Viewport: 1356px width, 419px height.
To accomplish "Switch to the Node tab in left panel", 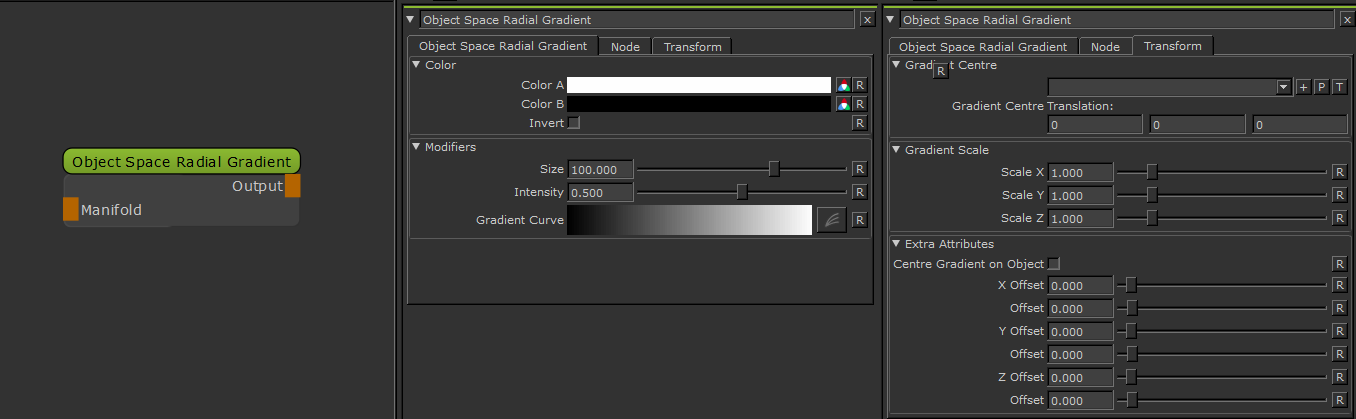I will tap(625, 46).
